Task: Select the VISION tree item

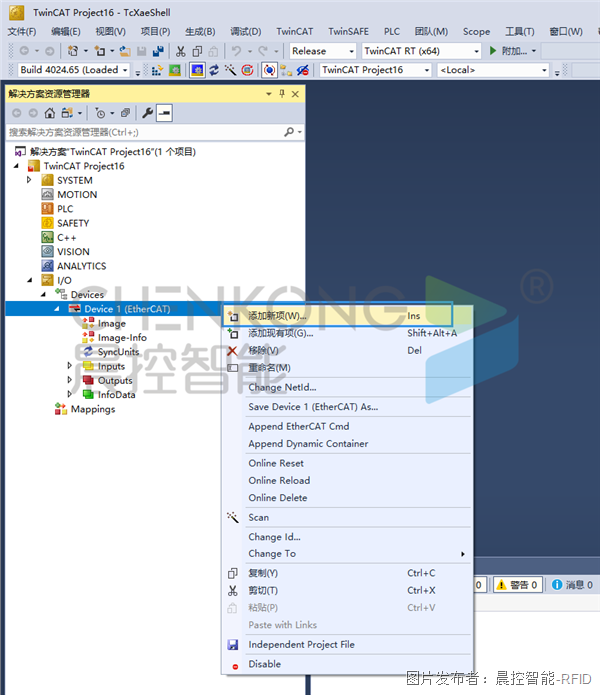Action: pyautogui.click(x=73, y=252)
